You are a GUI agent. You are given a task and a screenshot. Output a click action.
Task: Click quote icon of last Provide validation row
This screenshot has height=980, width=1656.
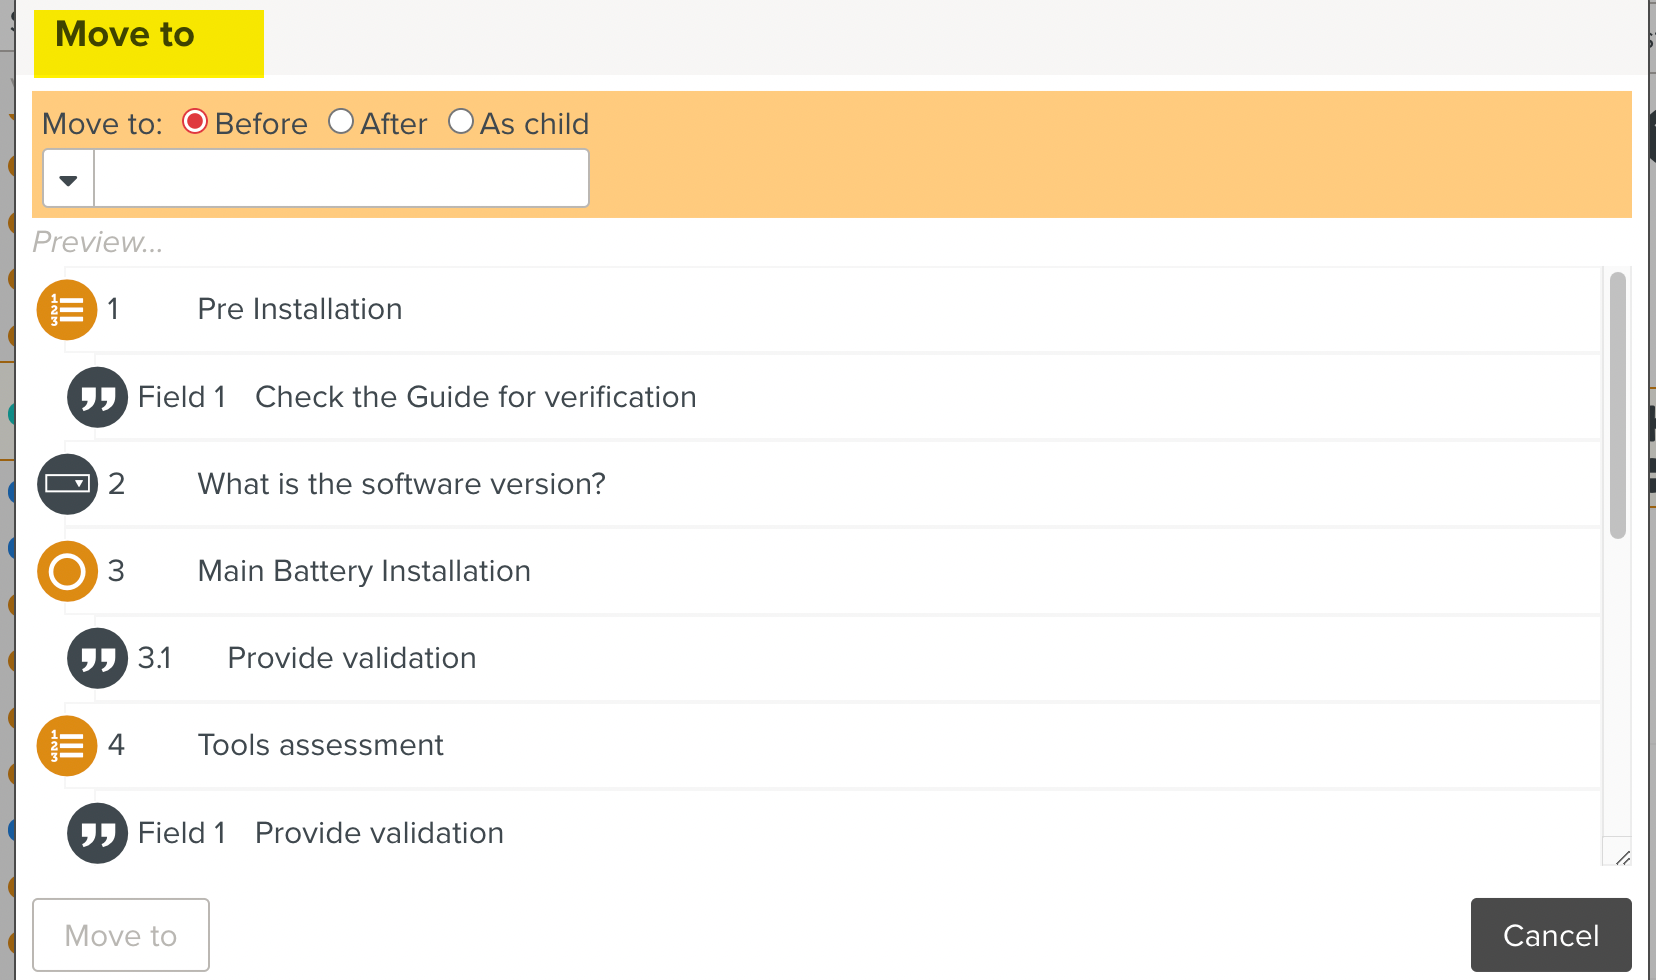click(x=97, y=833)
